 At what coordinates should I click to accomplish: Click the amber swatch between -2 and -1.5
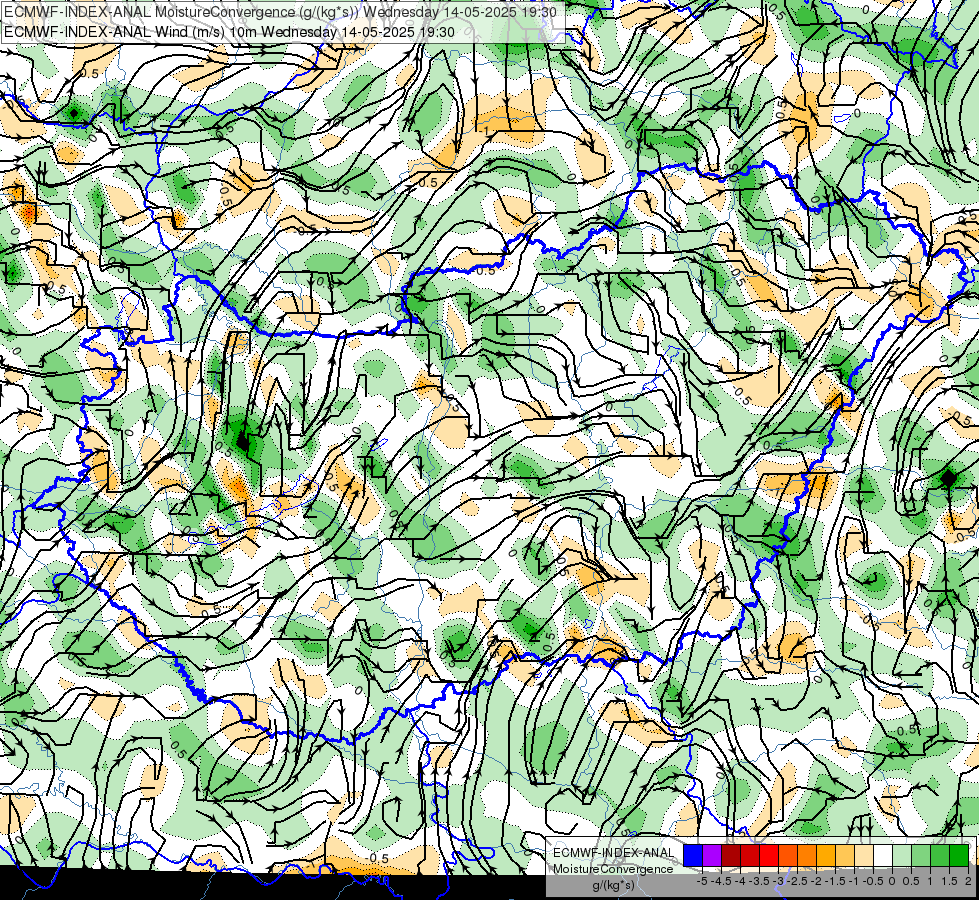pyautogui.click(x=825, y=855)
